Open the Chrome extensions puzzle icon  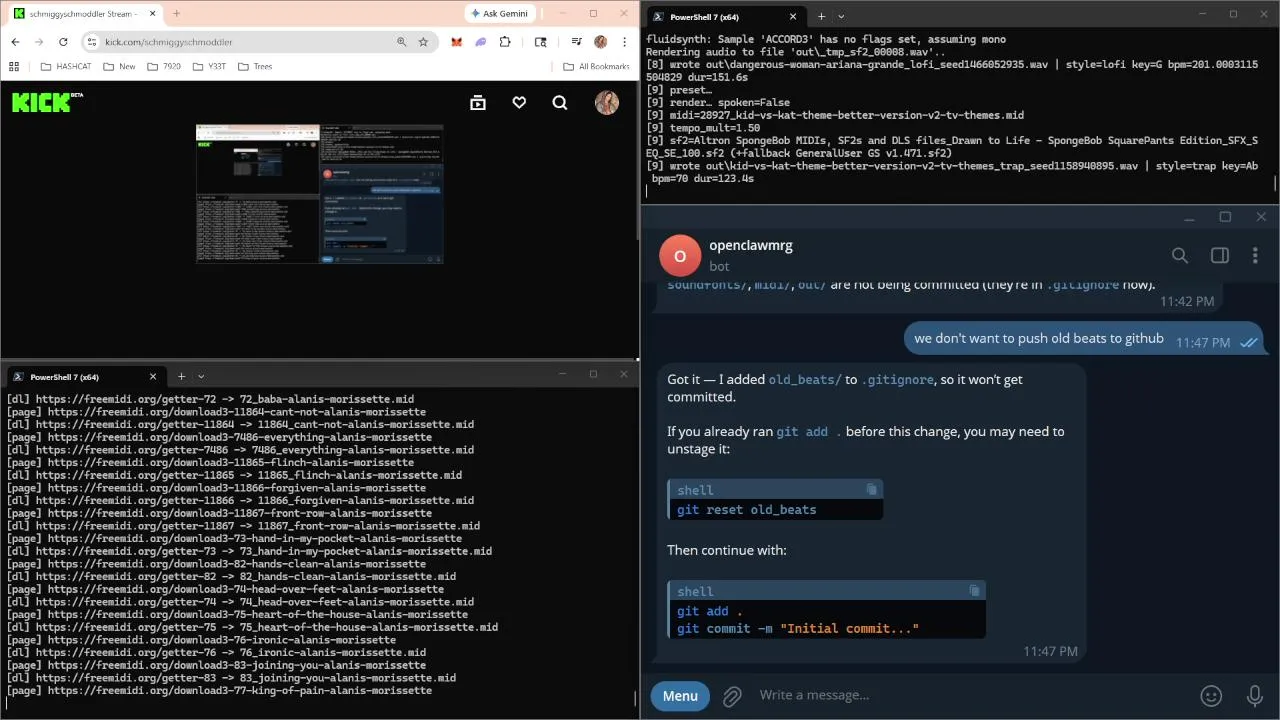(505, 42)
